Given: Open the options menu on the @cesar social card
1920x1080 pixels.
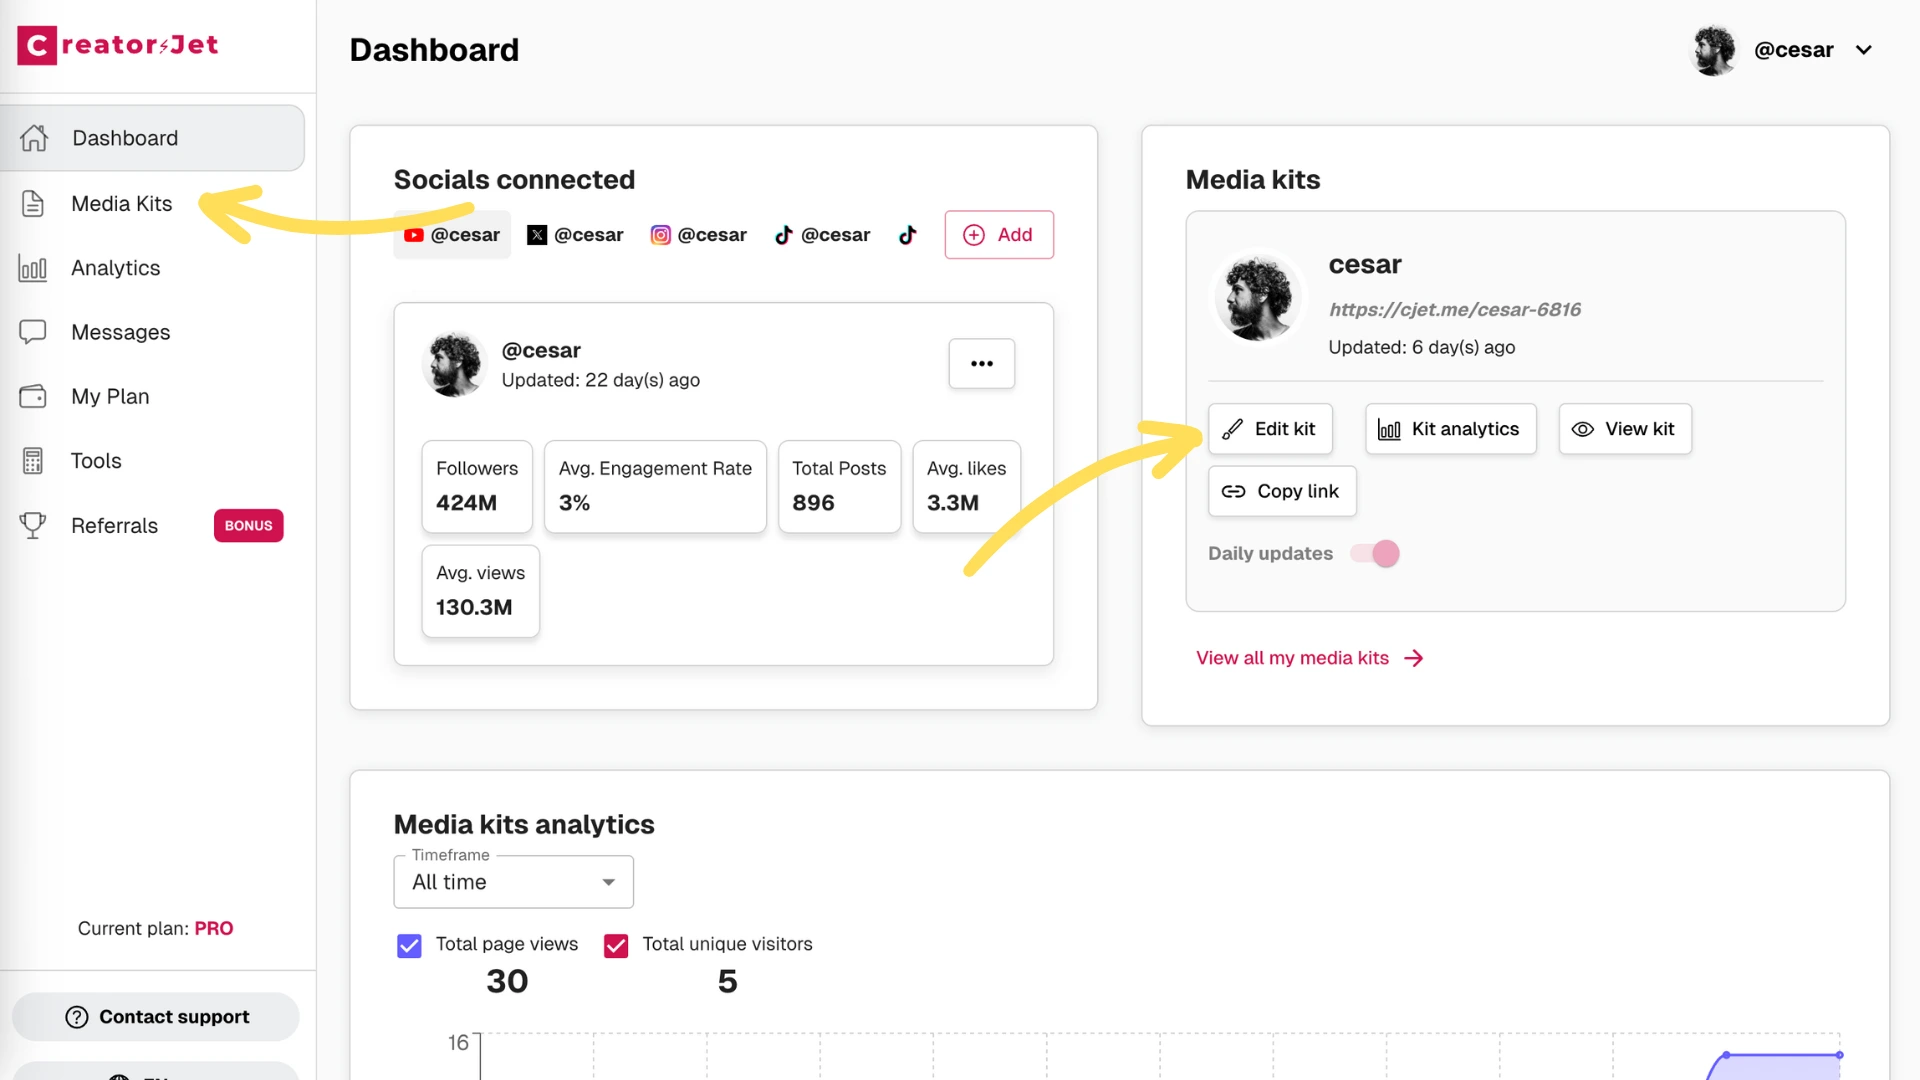Looking at the screenshot, I should [x=981, y=364].
